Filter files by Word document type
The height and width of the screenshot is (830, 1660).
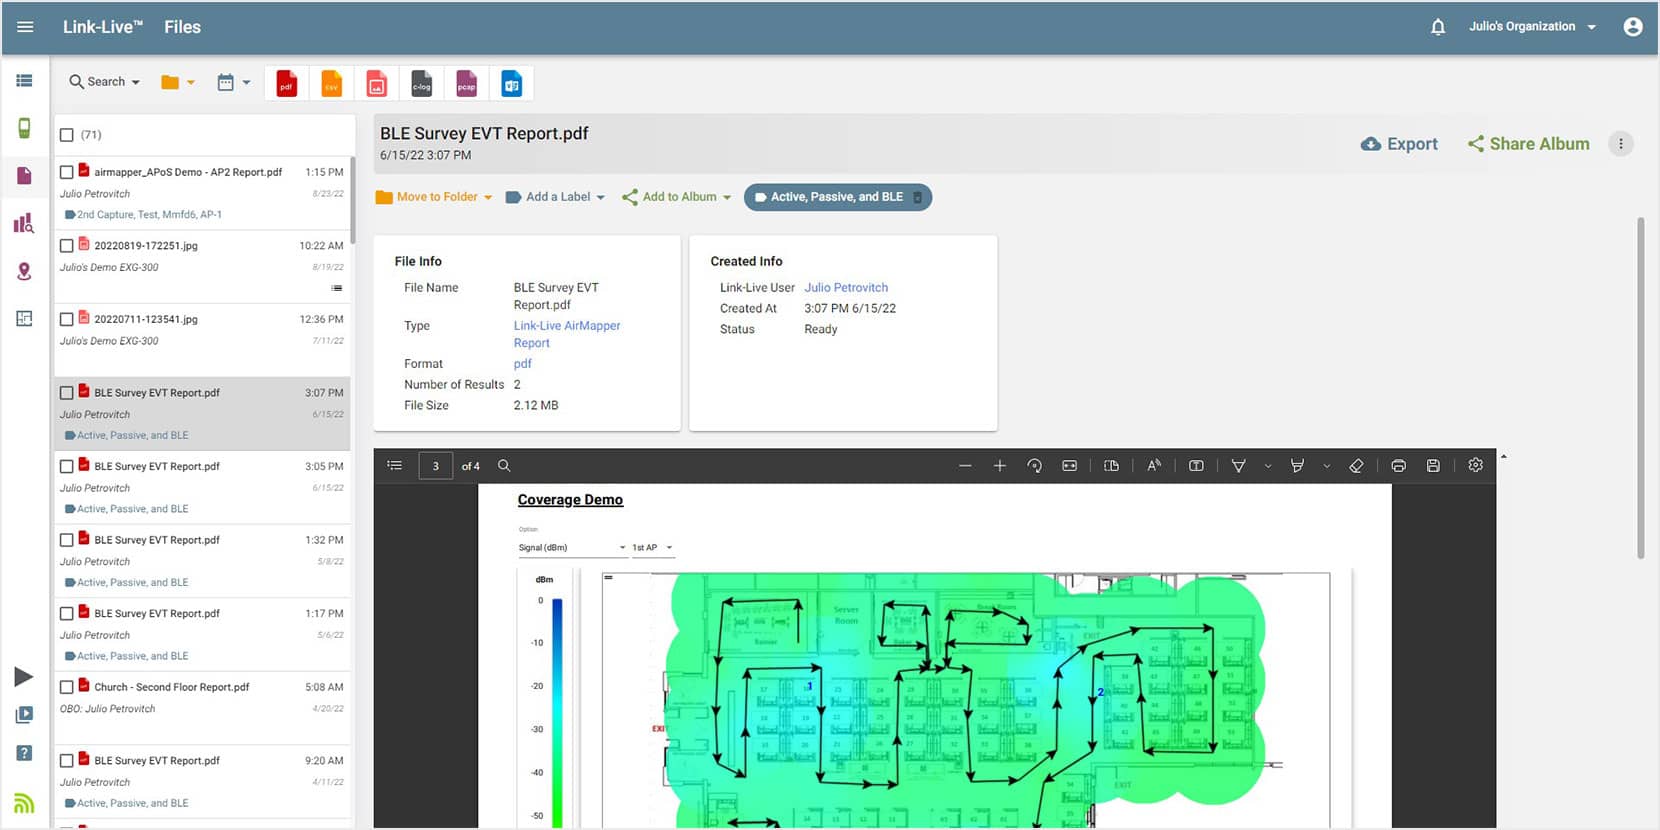tap(511, 83)
